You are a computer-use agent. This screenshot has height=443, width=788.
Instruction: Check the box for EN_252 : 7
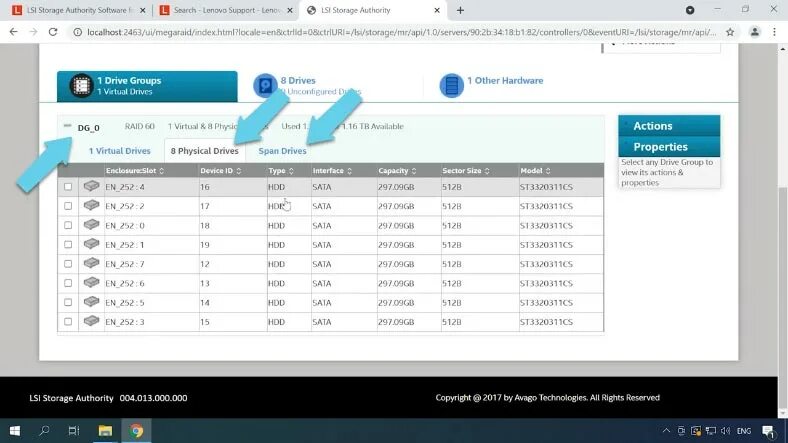68,264
